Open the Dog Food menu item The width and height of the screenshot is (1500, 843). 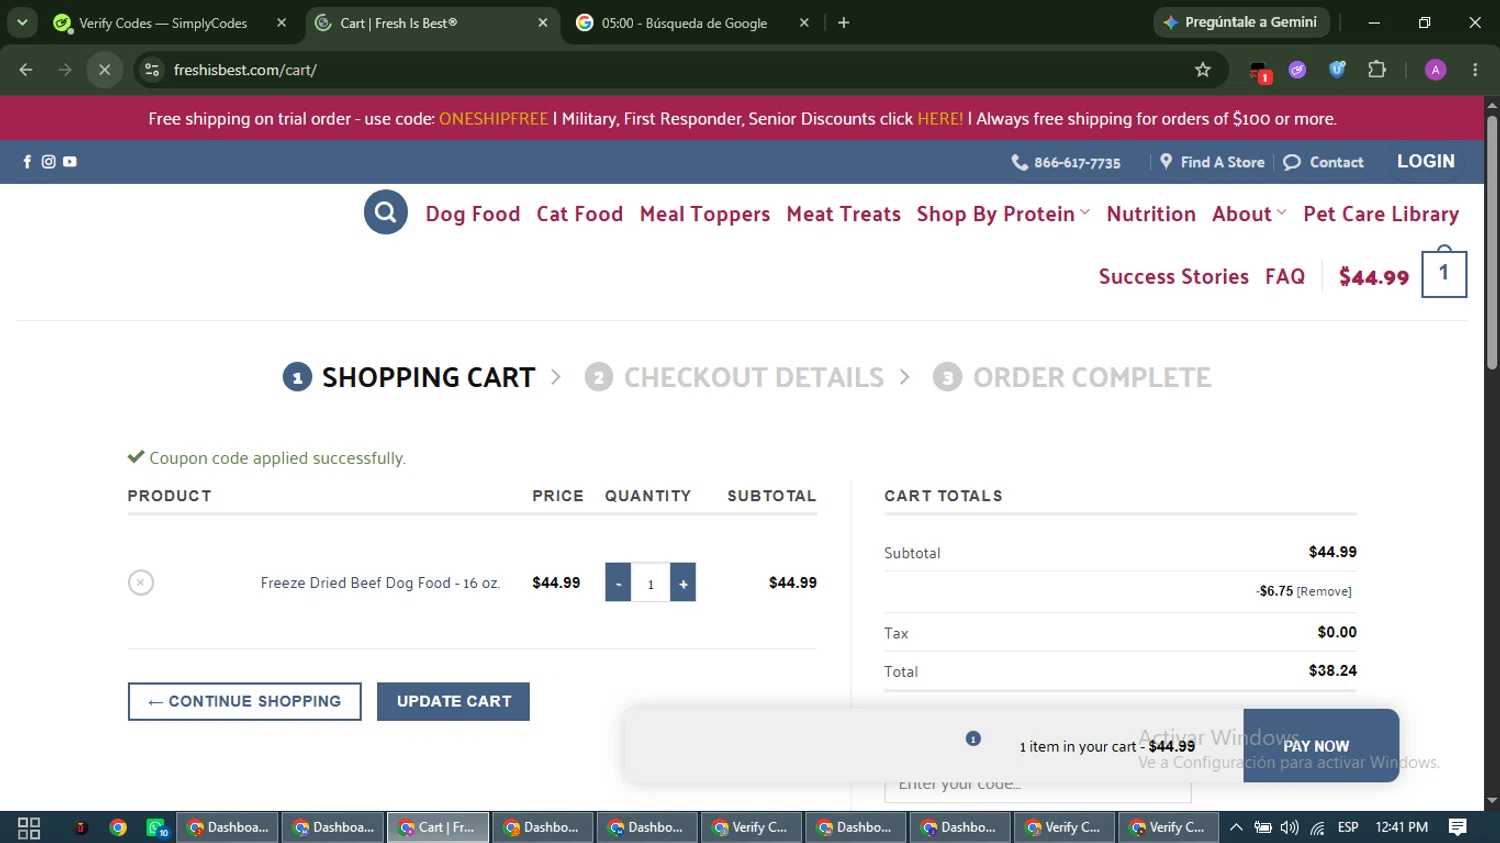473,214
